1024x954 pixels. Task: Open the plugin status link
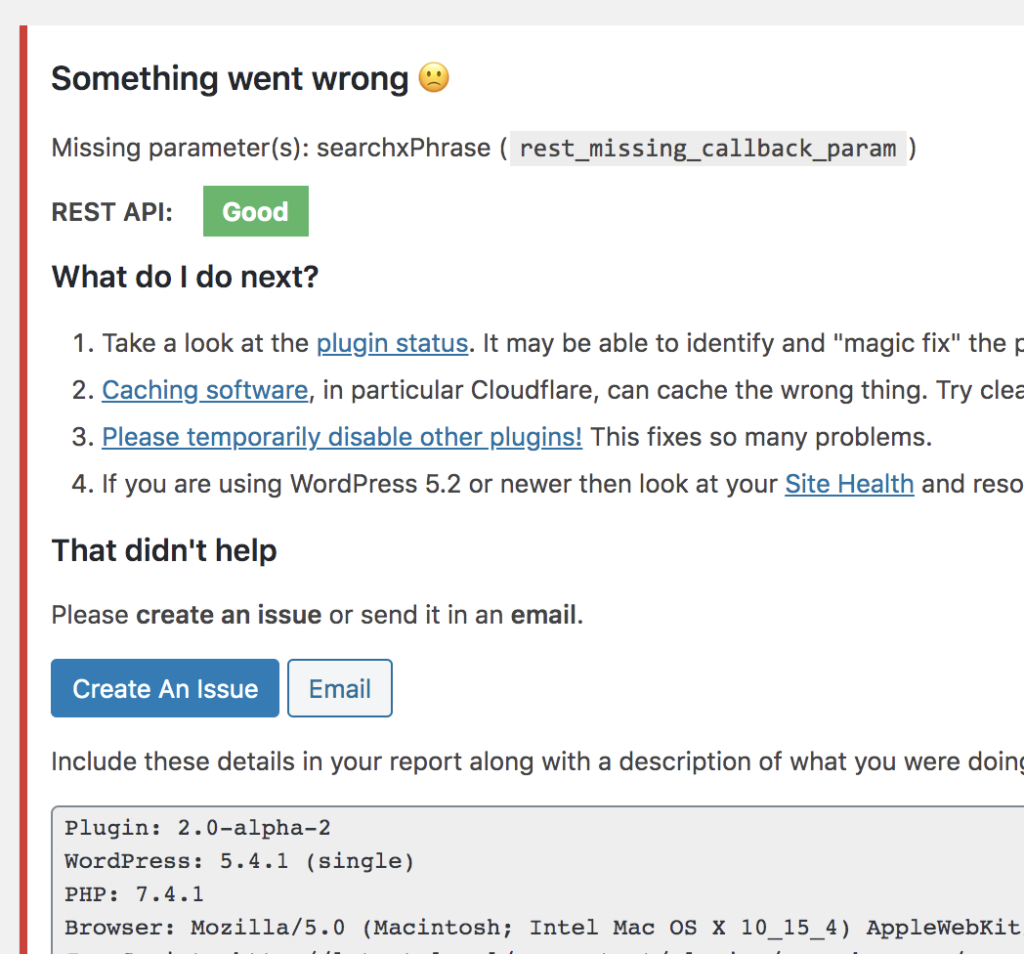pyautogui.click(x=392, y=343)
